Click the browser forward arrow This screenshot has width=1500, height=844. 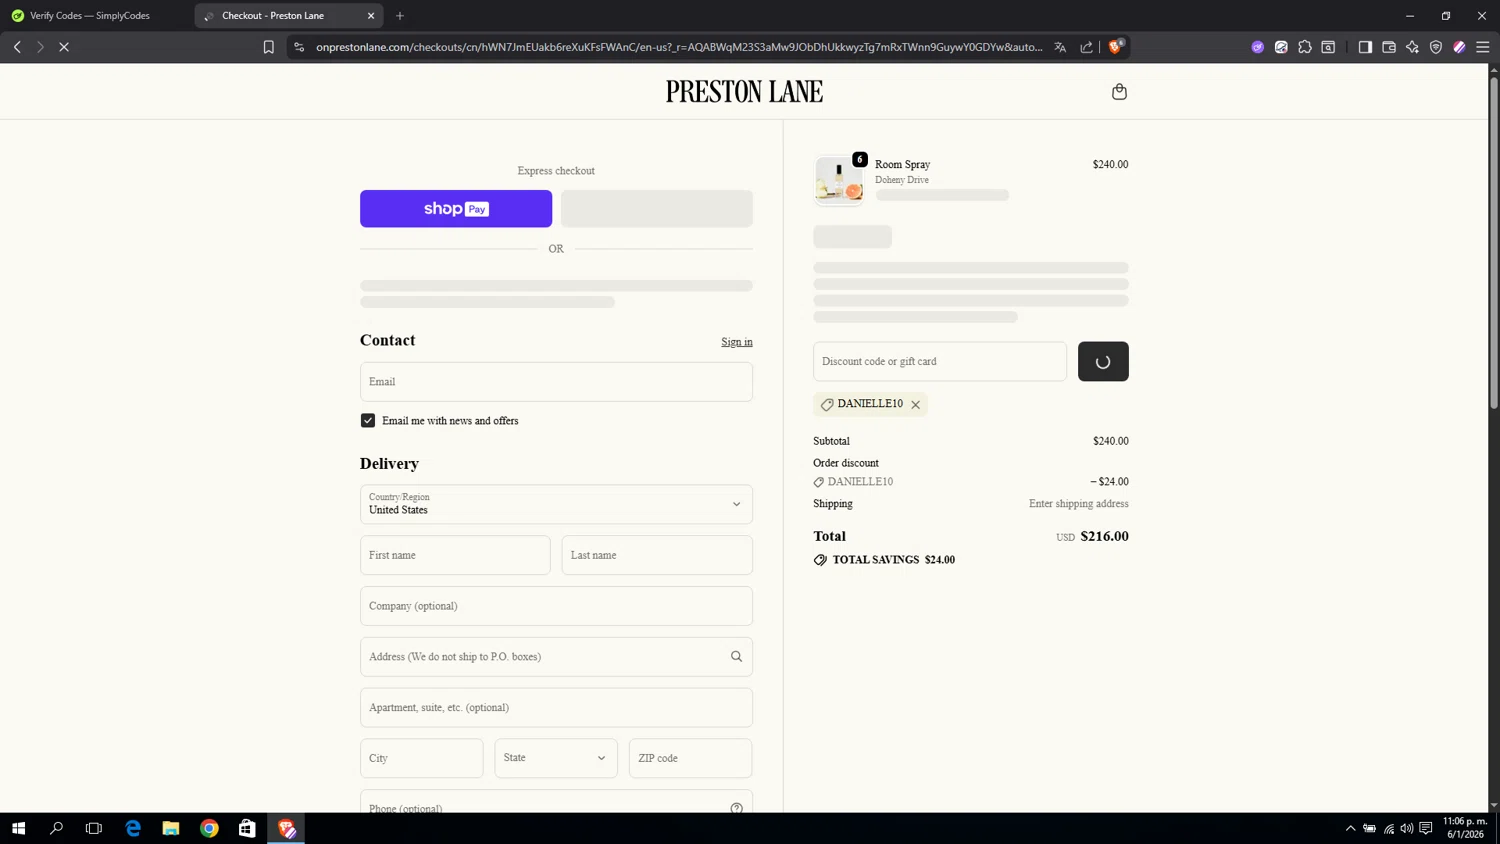tap(40, 47)
